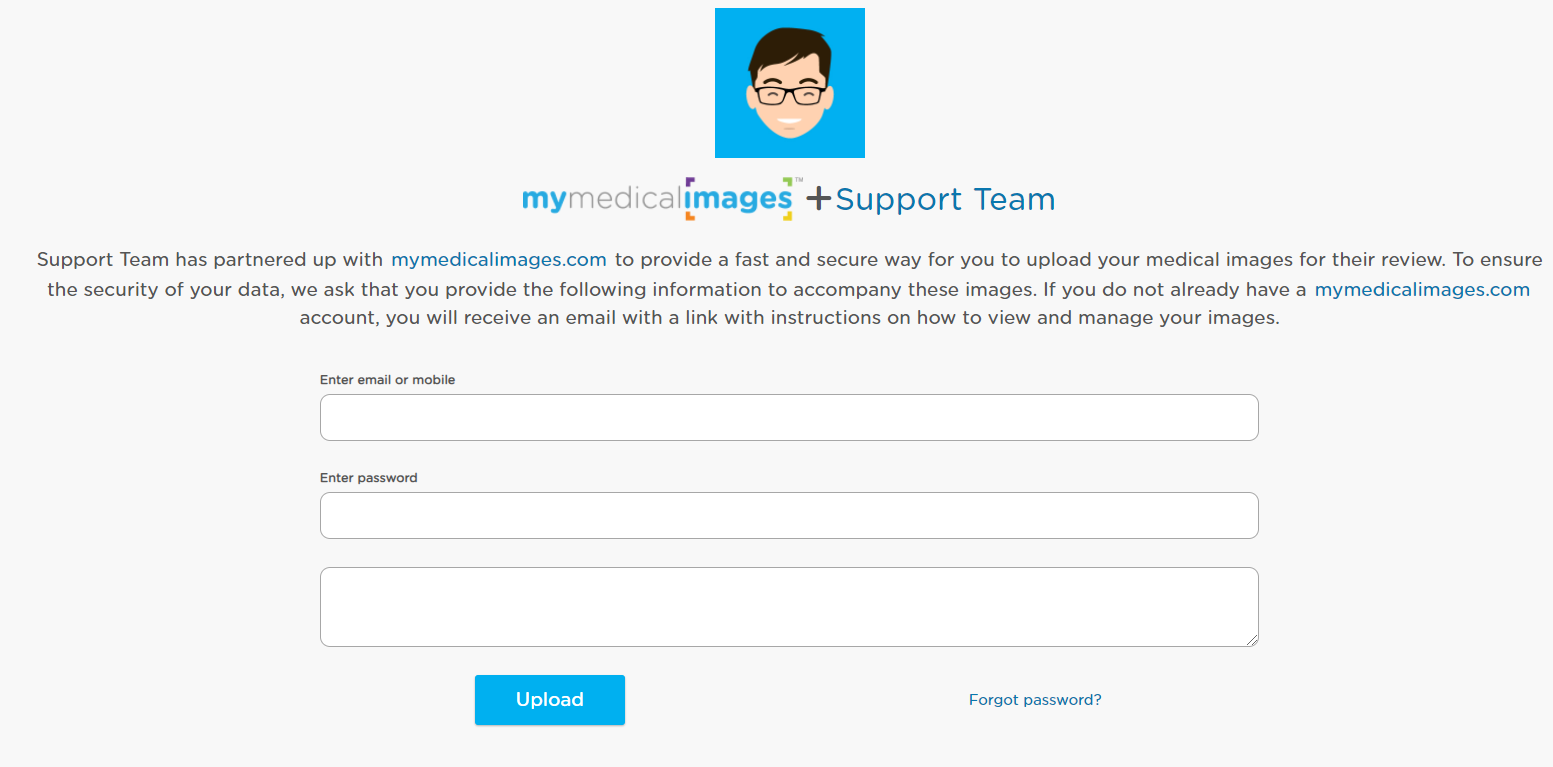Click the blue 'my' text in logo
This screenshot has height=767, width=1553.
544,199
